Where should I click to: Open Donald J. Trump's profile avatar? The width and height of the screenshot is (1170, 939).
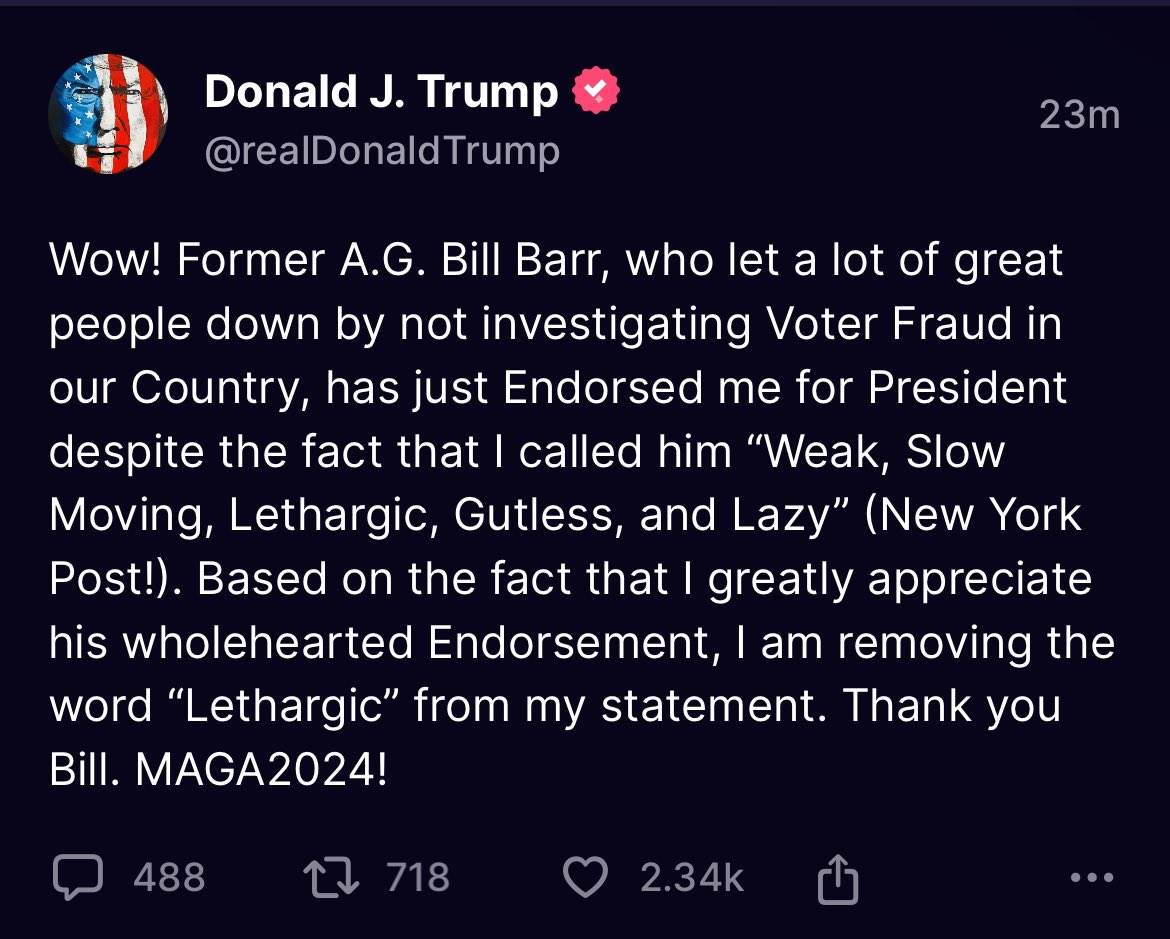[108, 115]
